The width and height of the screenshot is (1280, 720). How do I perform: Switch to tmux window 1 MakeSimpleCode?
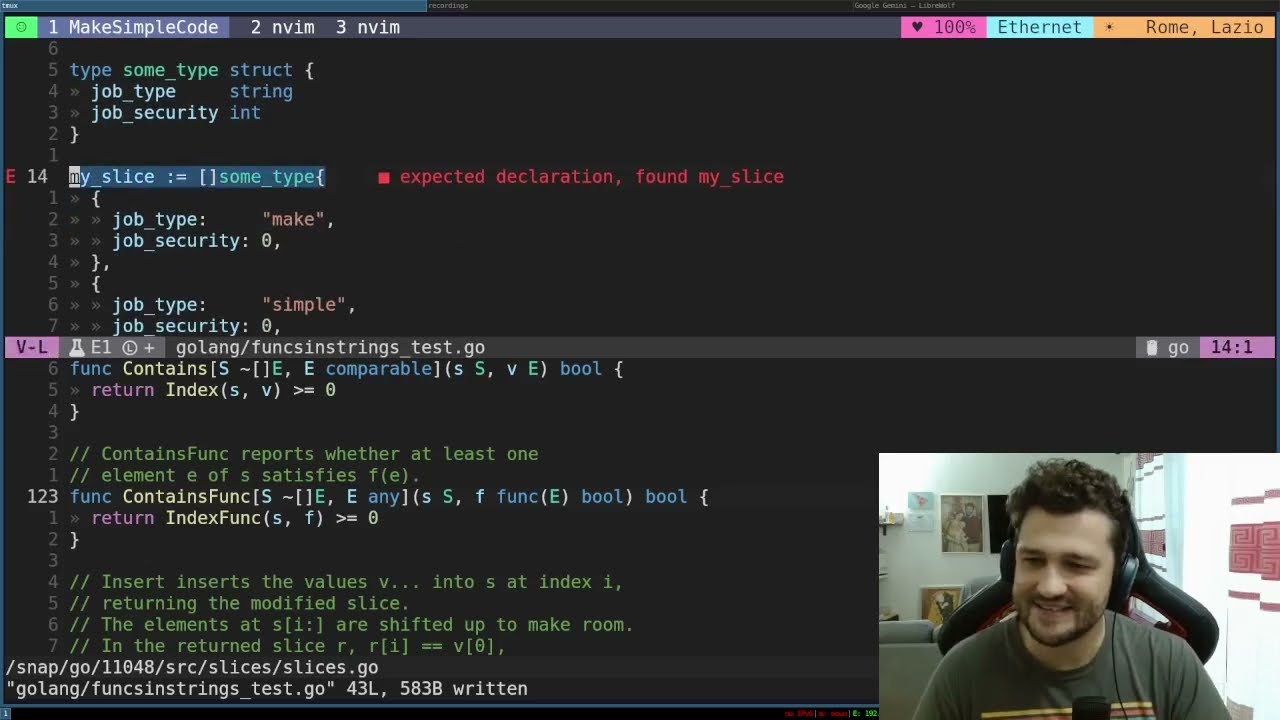[x=133, y=27]
